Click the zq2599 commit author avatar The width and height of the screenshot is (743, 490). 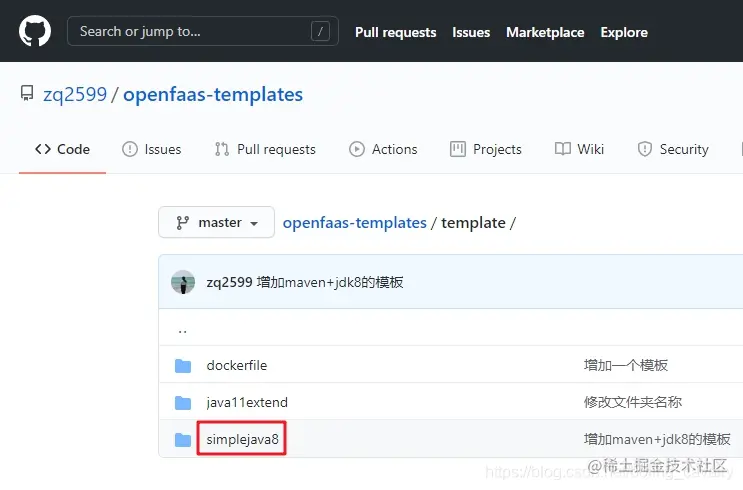tap(183, 282)
